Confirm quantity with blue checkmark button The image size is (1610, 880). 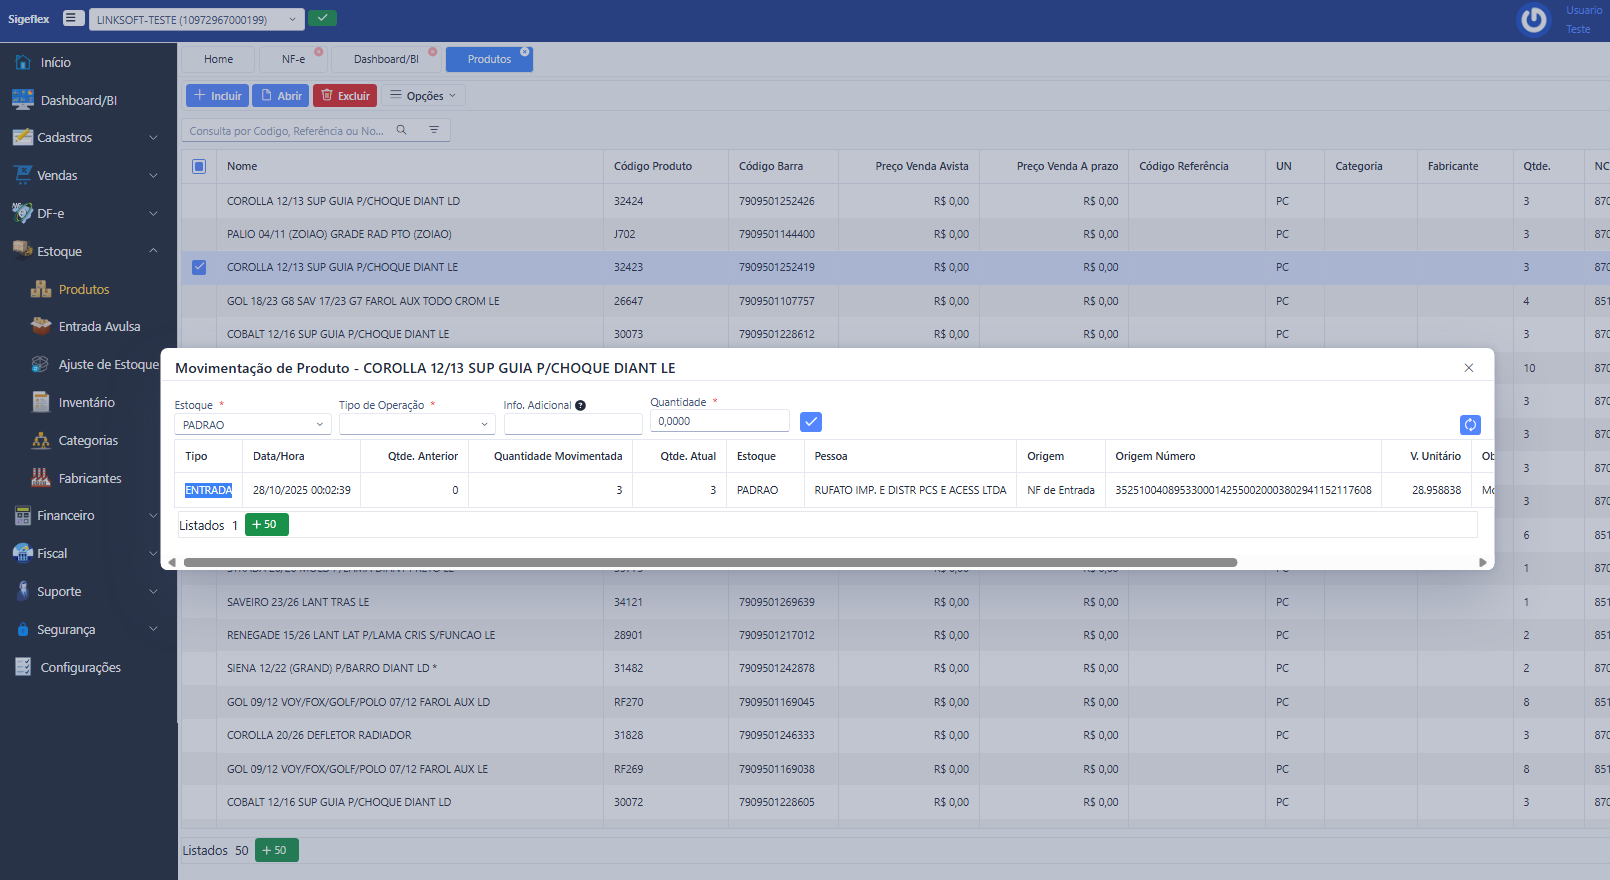point(811,422)
